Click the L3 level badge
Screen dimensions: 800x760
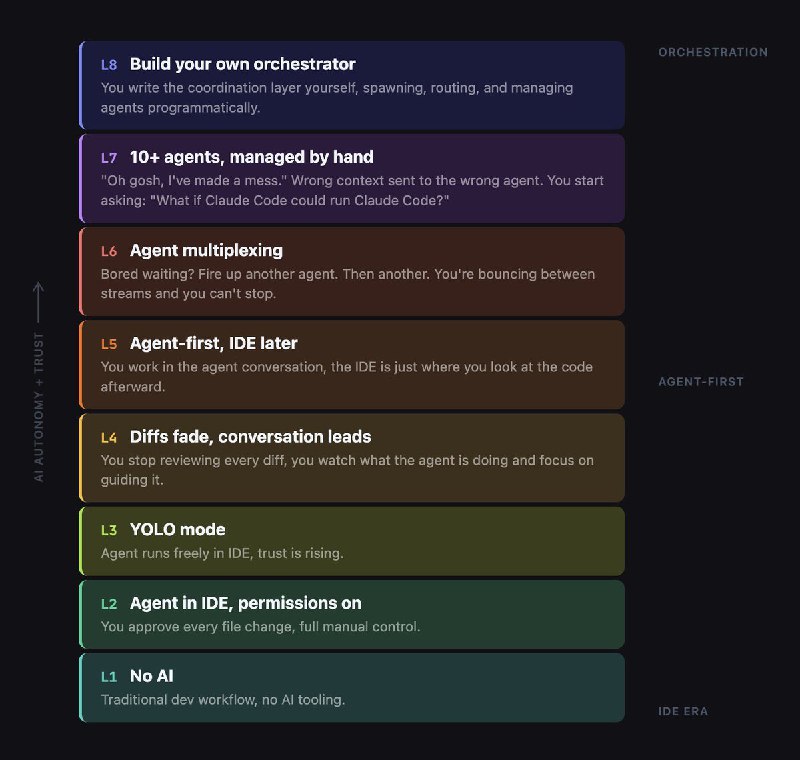click(x=109, y=530)
